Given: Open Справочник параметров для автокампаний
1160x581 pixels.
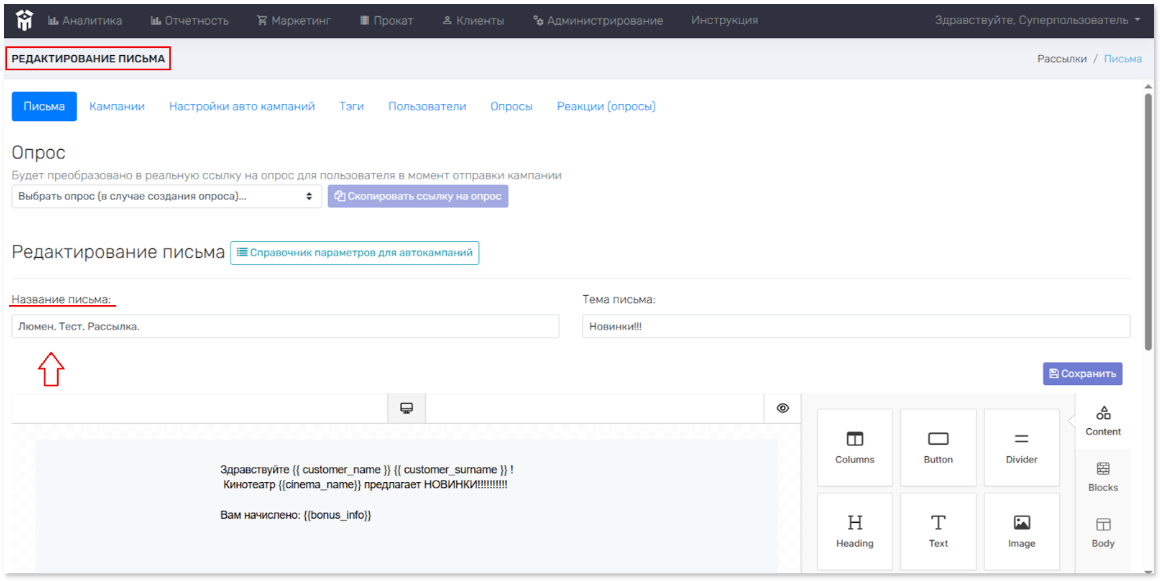Looking at the screenshot, I should pyautogui.click(x=354, y=253).
